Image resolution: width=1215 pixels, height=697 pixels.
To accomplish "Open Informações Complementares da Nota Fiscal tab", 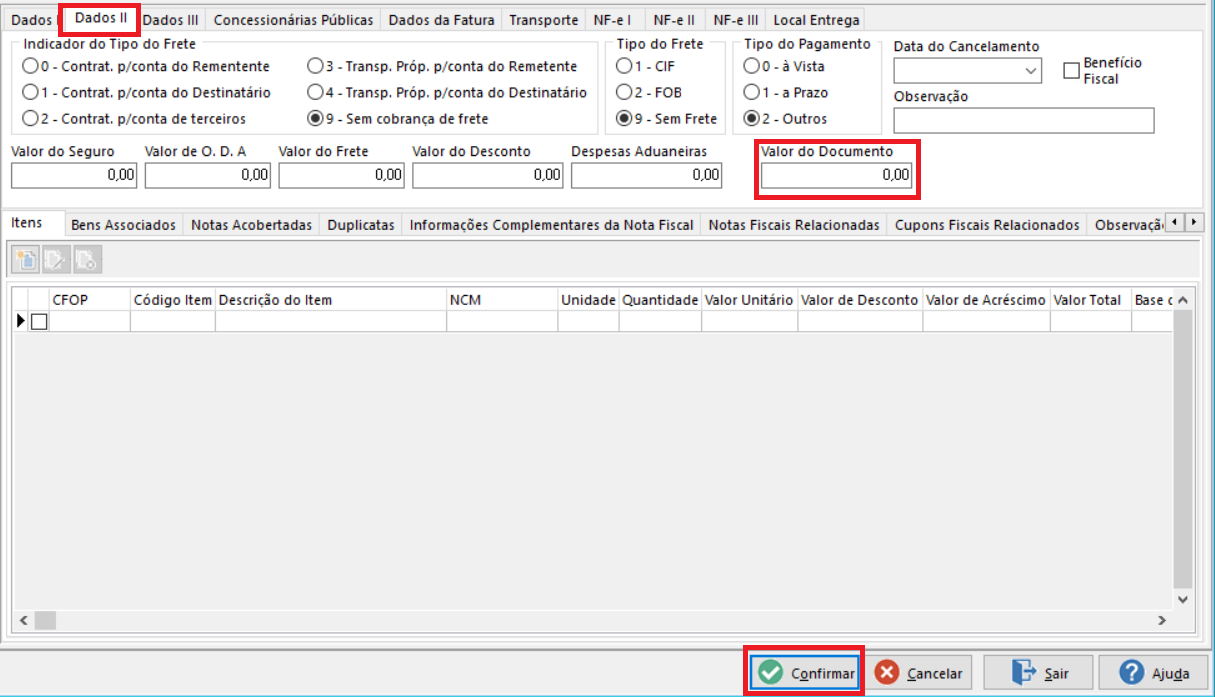I will (551, 225).
